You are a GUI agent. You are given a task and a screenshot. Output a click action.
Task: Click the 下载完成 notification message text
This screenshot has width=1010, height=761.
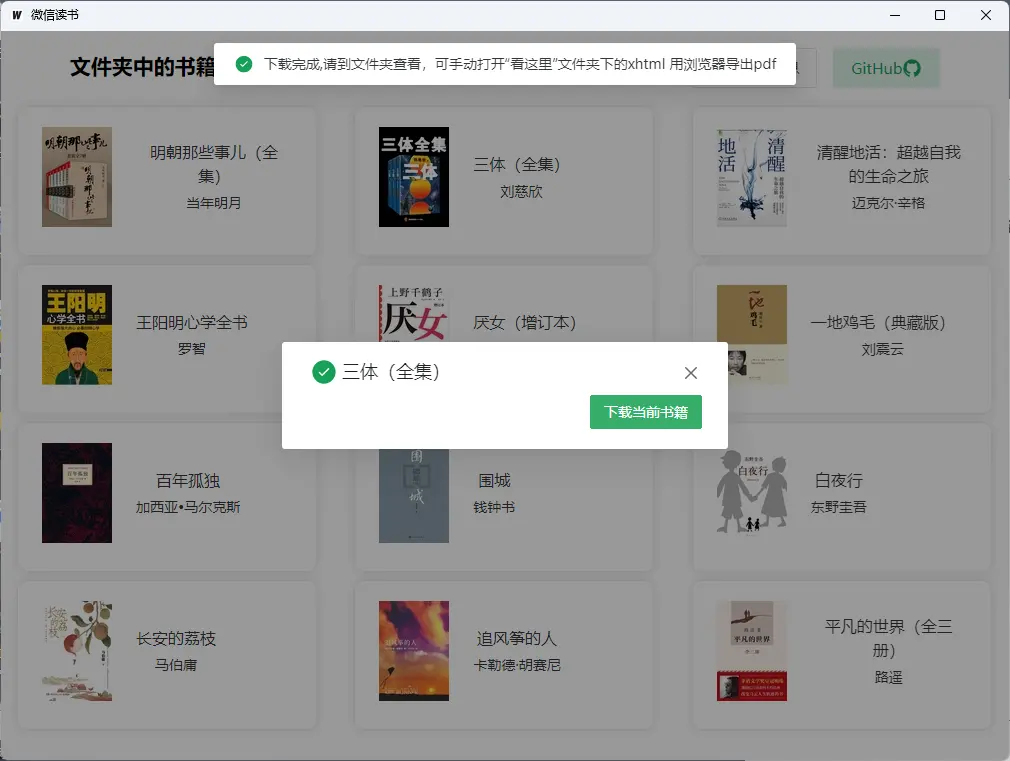click(x=520, y=64)
